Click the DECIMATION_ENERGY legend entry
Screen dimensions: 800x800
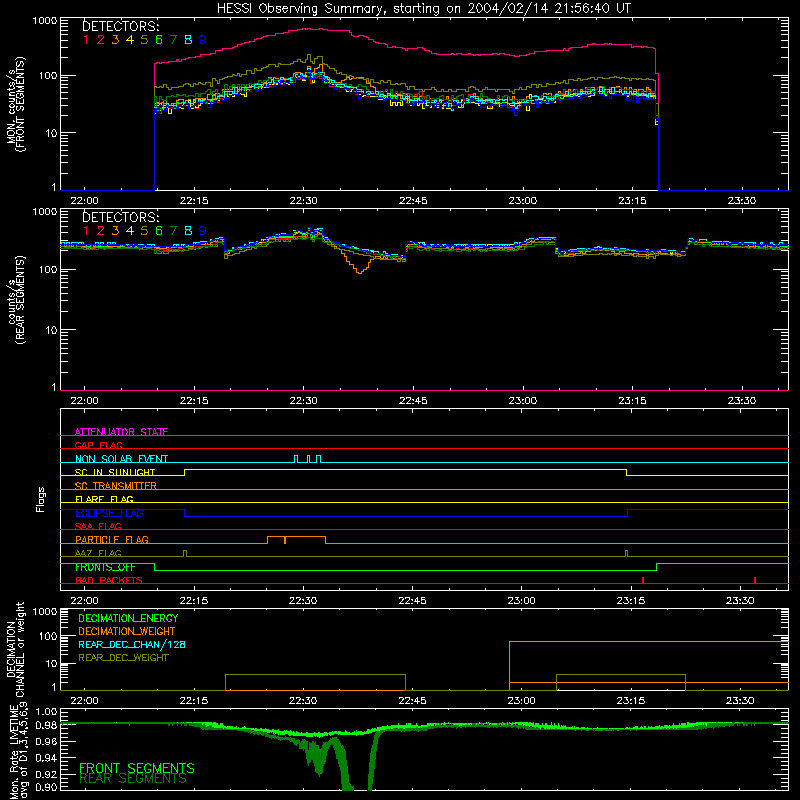128,618
